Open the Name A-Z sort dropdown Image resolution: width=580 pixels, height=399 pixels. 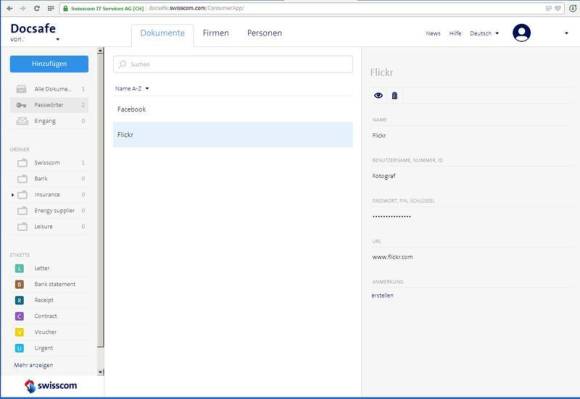tap(132, 88)
